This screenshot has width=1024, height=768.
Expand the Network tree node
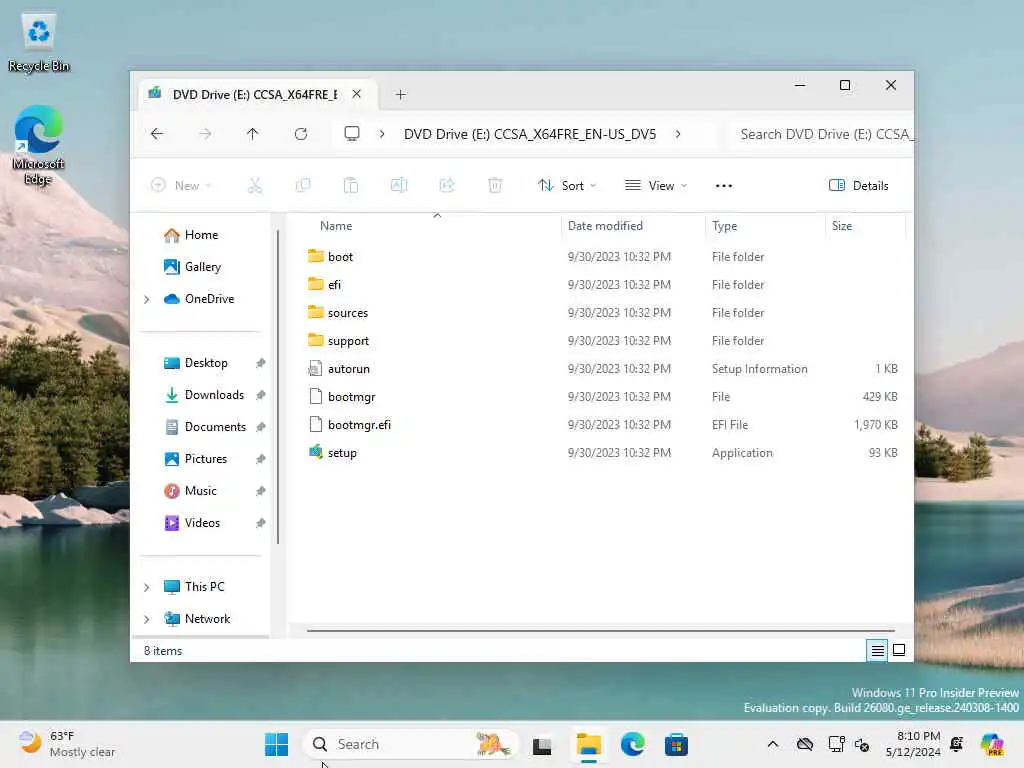point(147,619)
